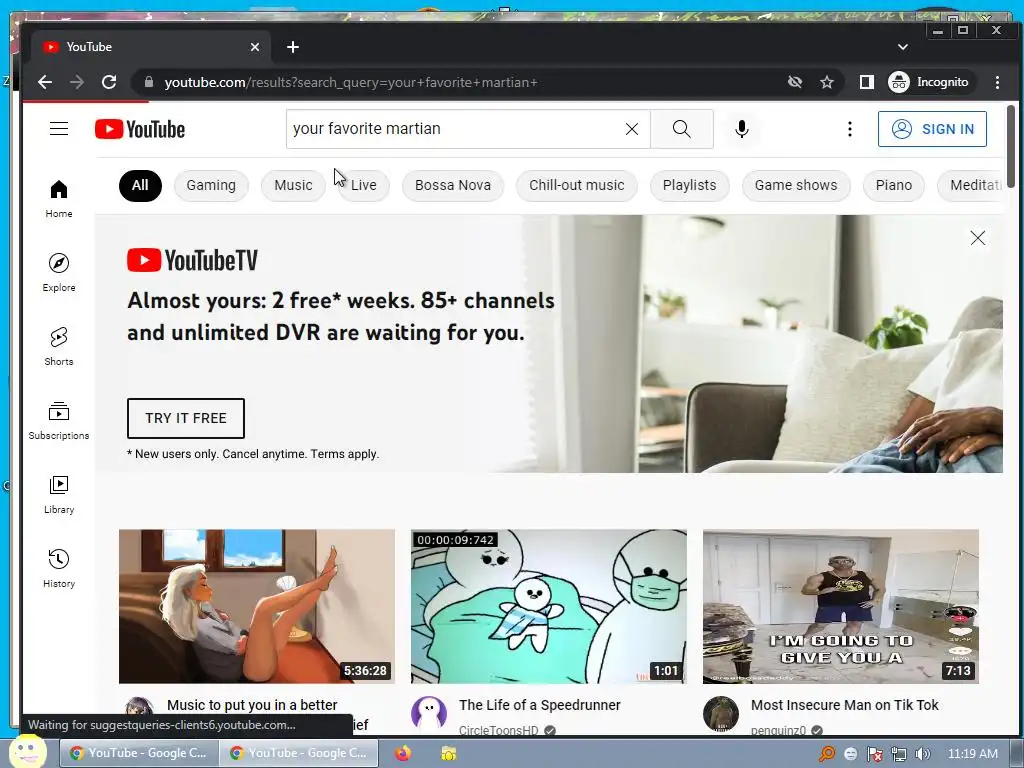The width and height of the screenshot is (1024, 768).
Task: Open the Incognito profile indicator
Action: click(x=929, y=82)
